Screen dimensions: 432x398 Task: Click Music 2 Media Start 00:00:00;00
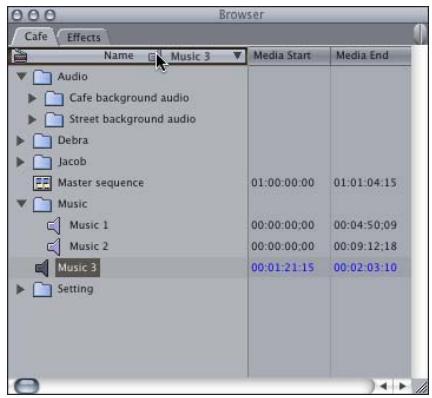283,247
